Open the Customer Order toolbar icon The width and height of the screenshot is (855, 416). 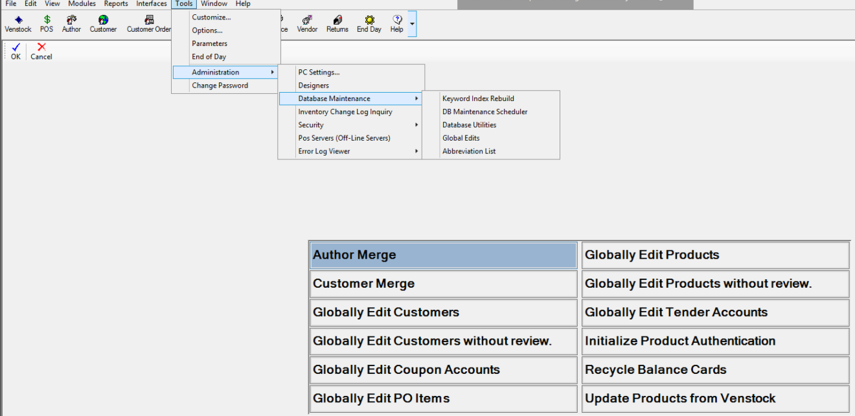point(148,24)
